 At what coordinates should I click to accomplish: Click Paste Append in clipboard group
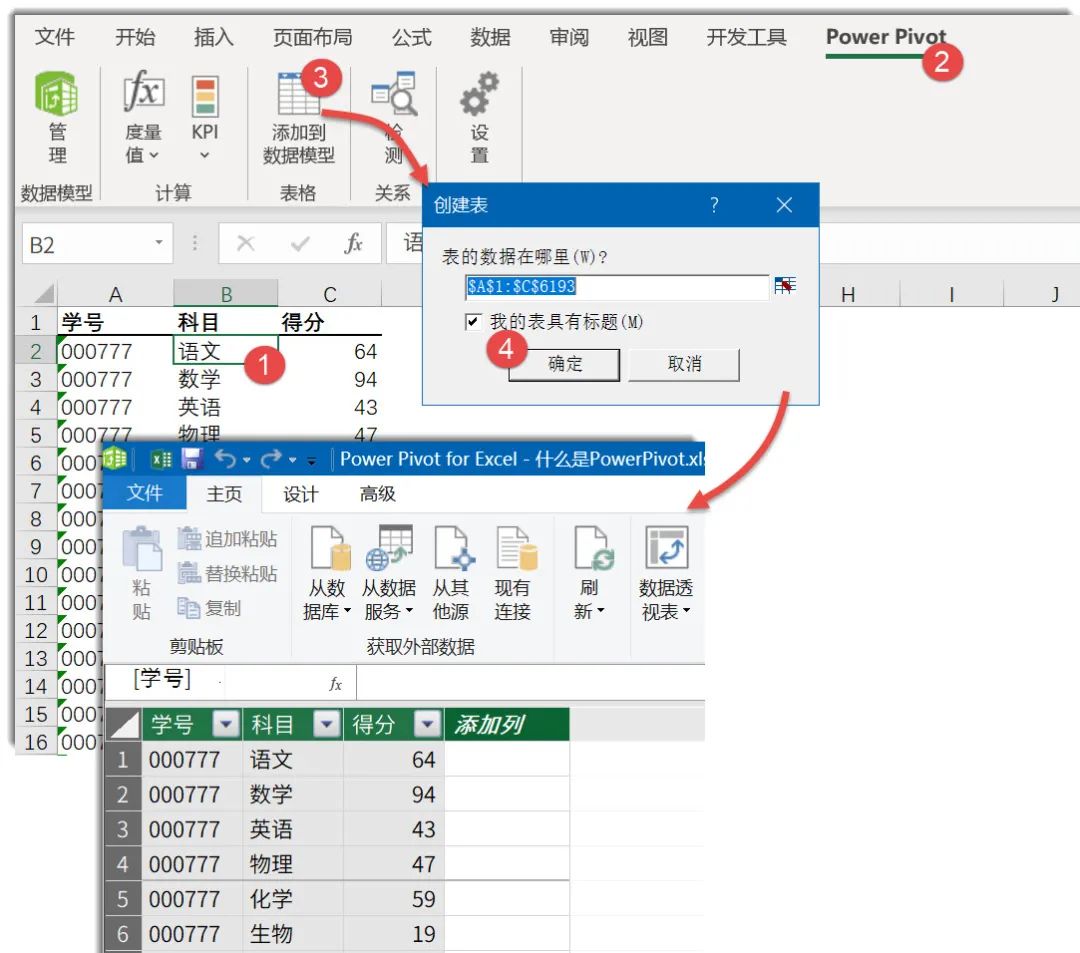pyautogui.click(x=227, y=538)
